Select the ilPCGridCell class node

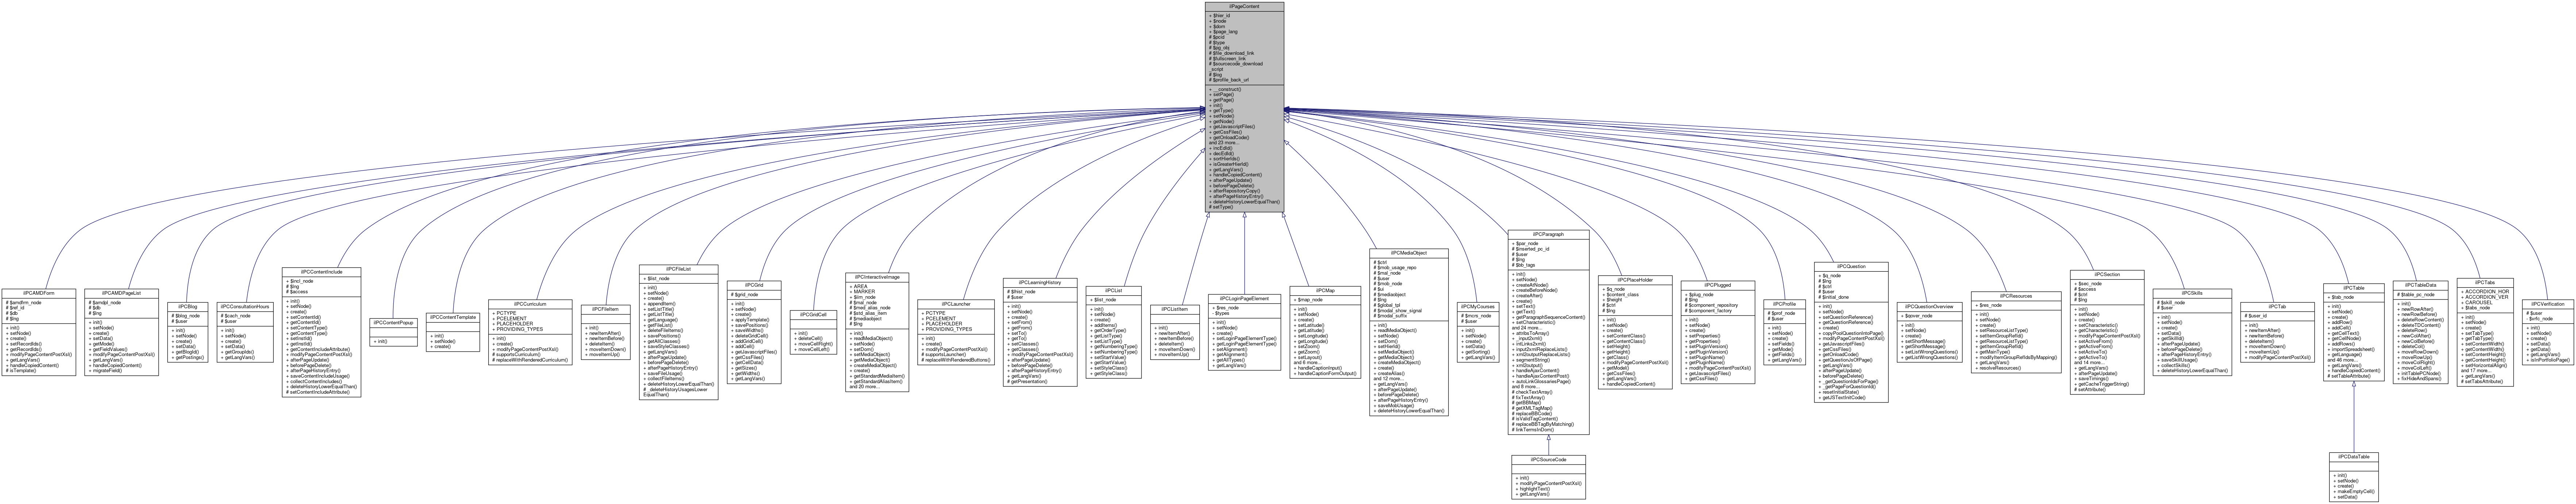pyautogui.click(x=813, y=332)
